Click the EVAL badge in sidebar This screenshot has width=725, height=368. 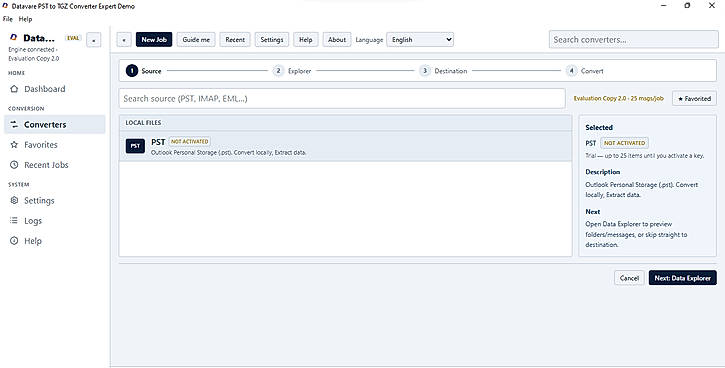pyautogui.click(x=73, y=38)
